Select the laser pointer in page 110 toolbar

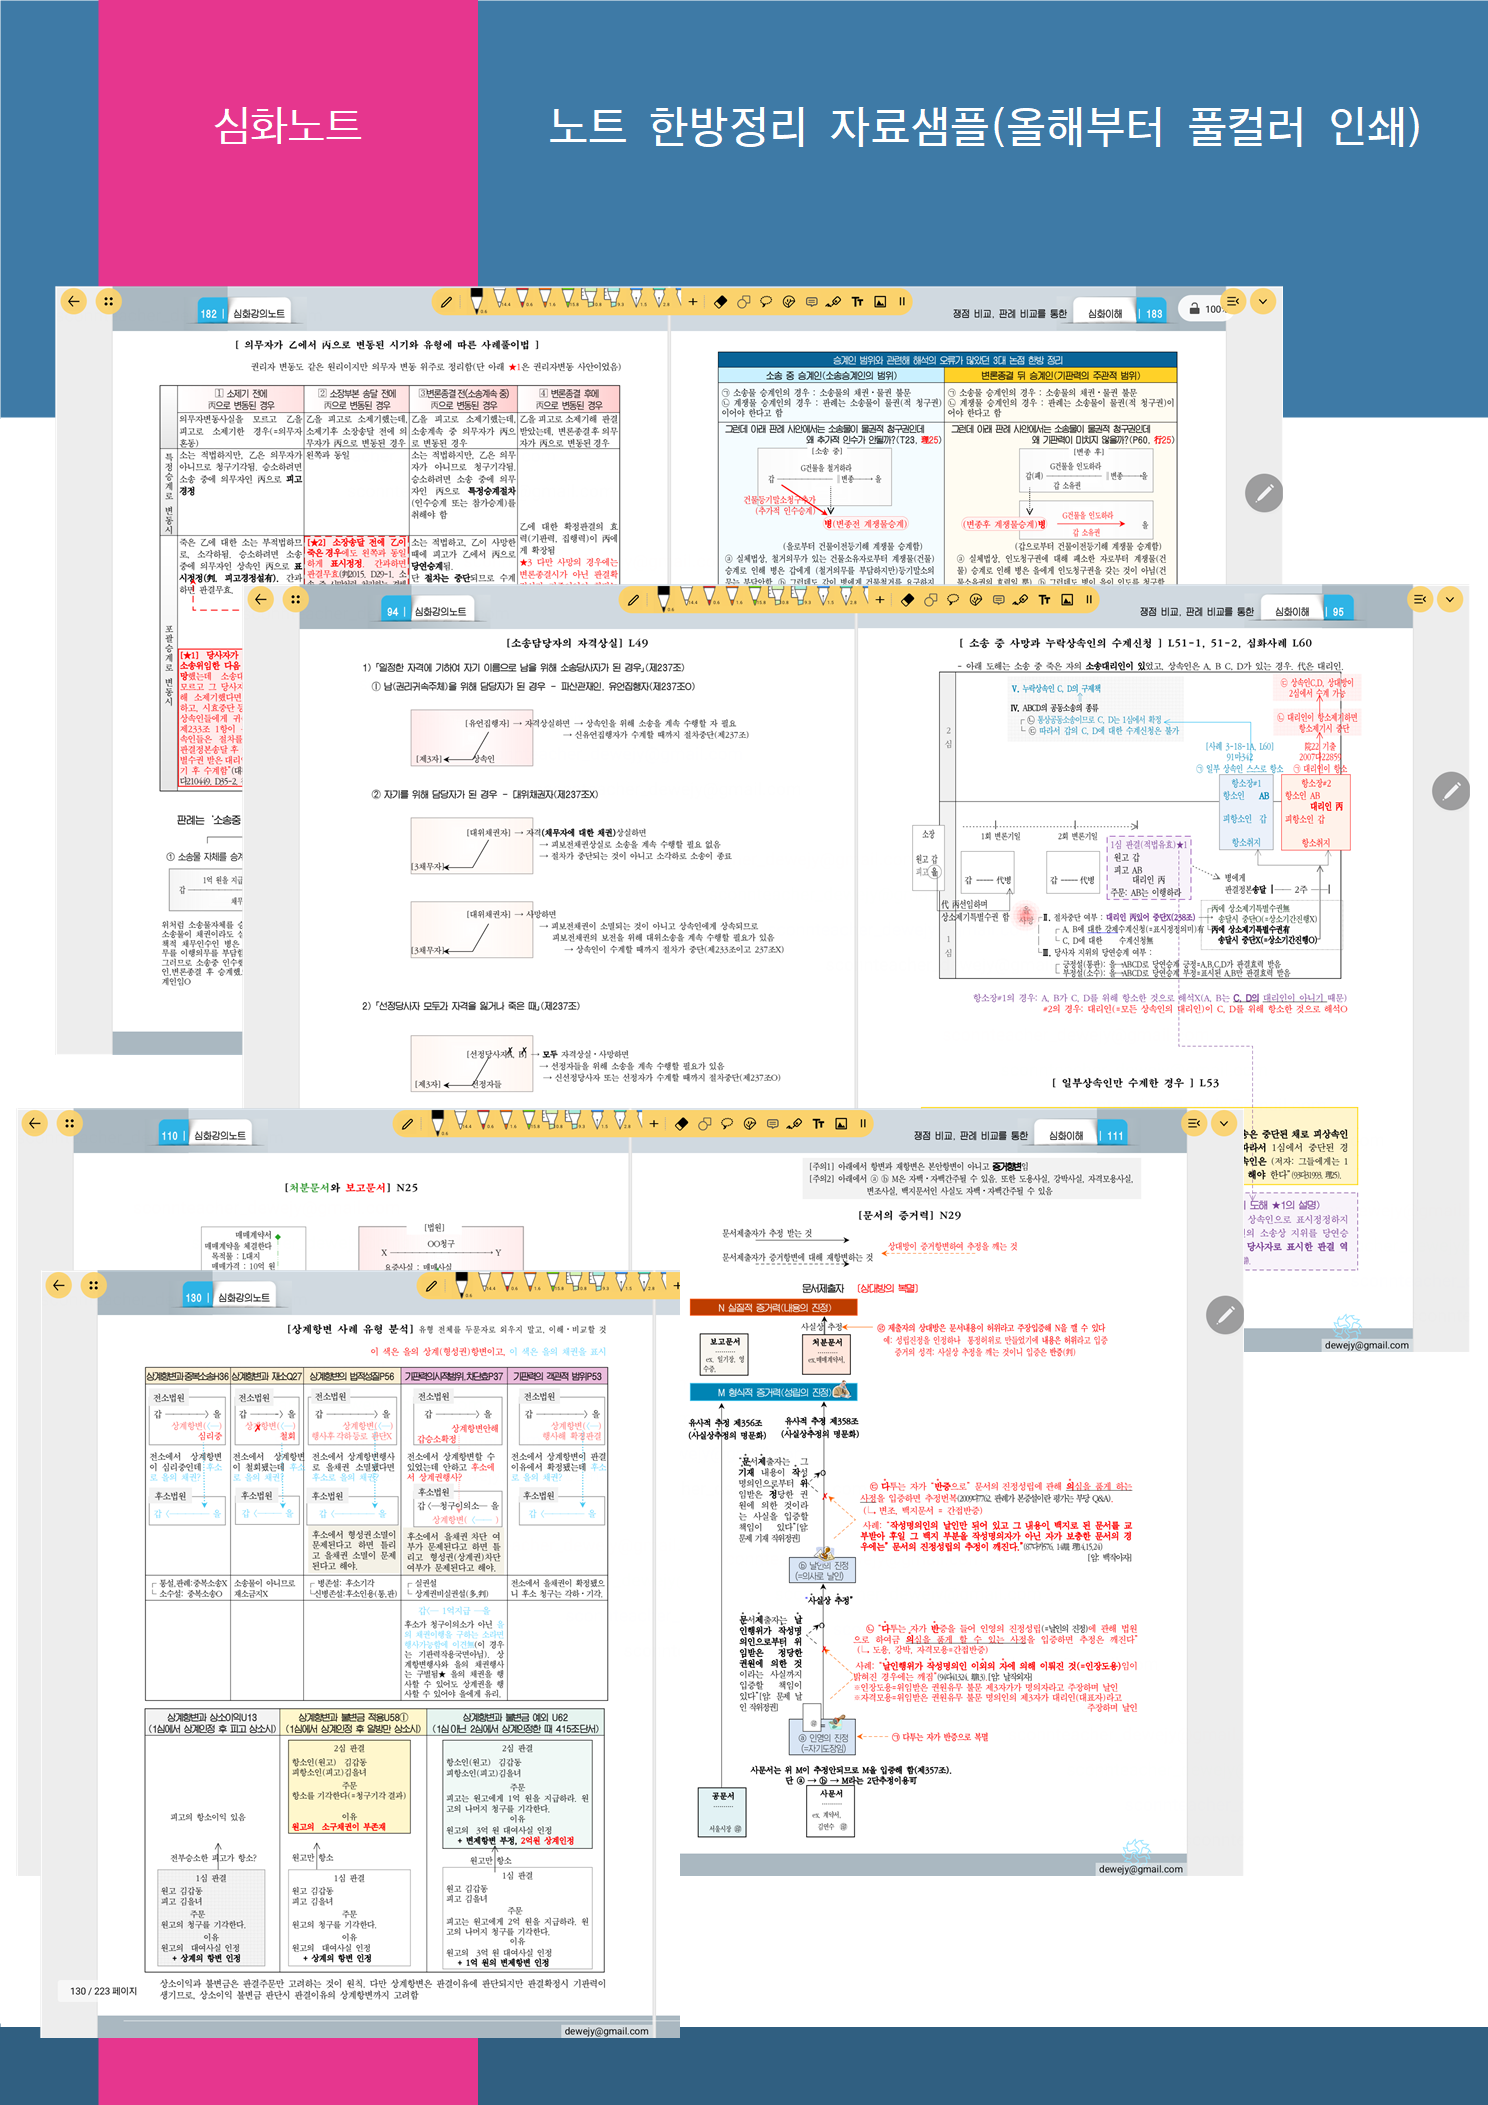point(795,1123)
